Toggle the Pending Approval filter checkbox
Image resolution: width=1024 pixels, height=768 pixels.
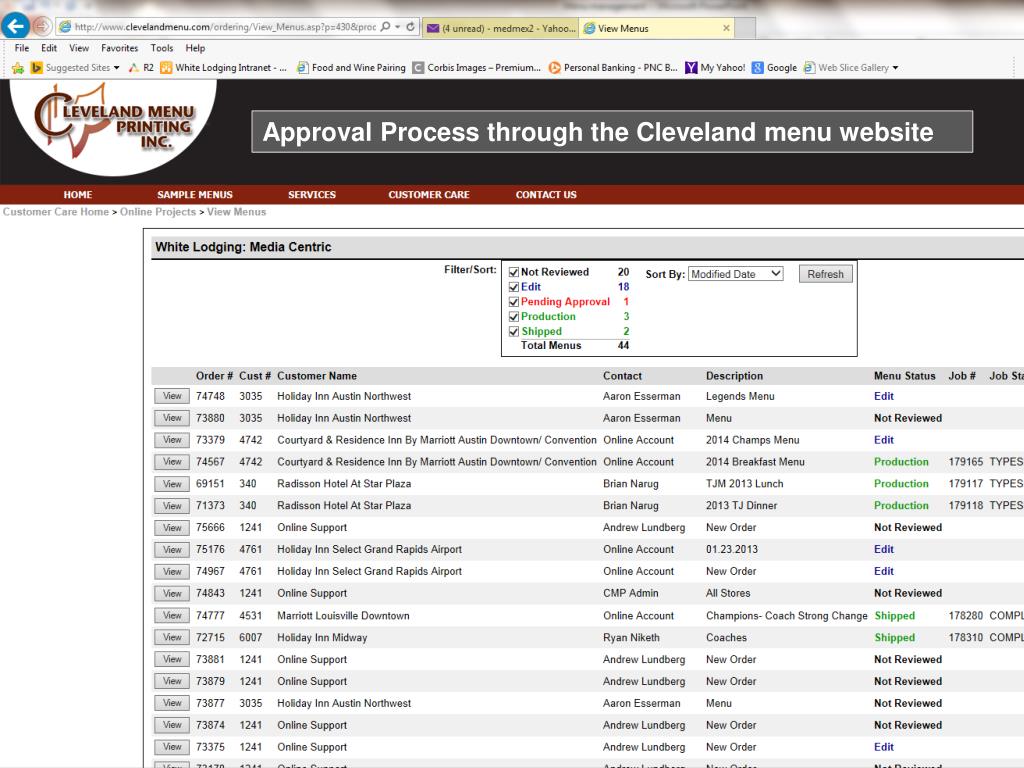point(514,302)
